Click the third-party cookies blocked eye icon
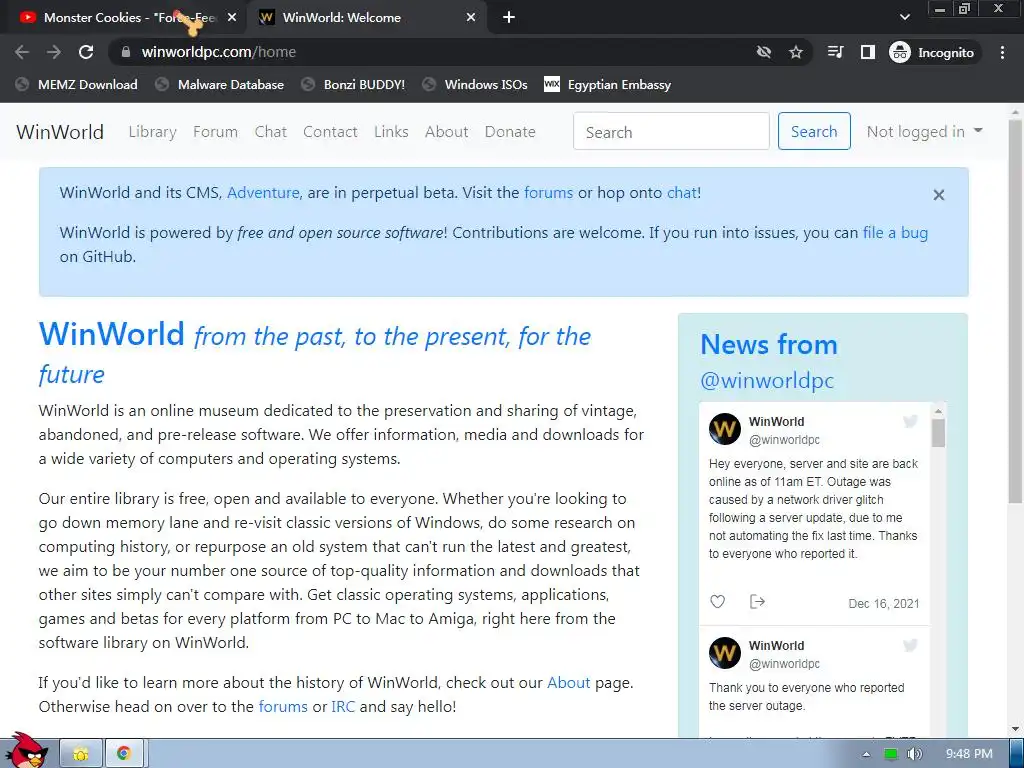The height and width of the screenshot is (768, 1024). coord(763,52)
